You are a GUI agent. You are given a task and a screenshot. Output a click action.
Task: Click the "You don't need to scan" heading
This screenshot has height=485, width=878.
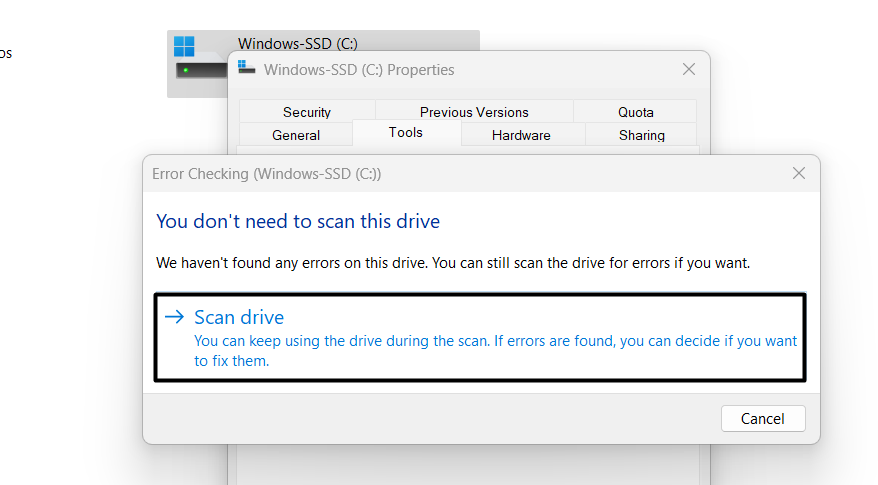(x=298, y=221)
